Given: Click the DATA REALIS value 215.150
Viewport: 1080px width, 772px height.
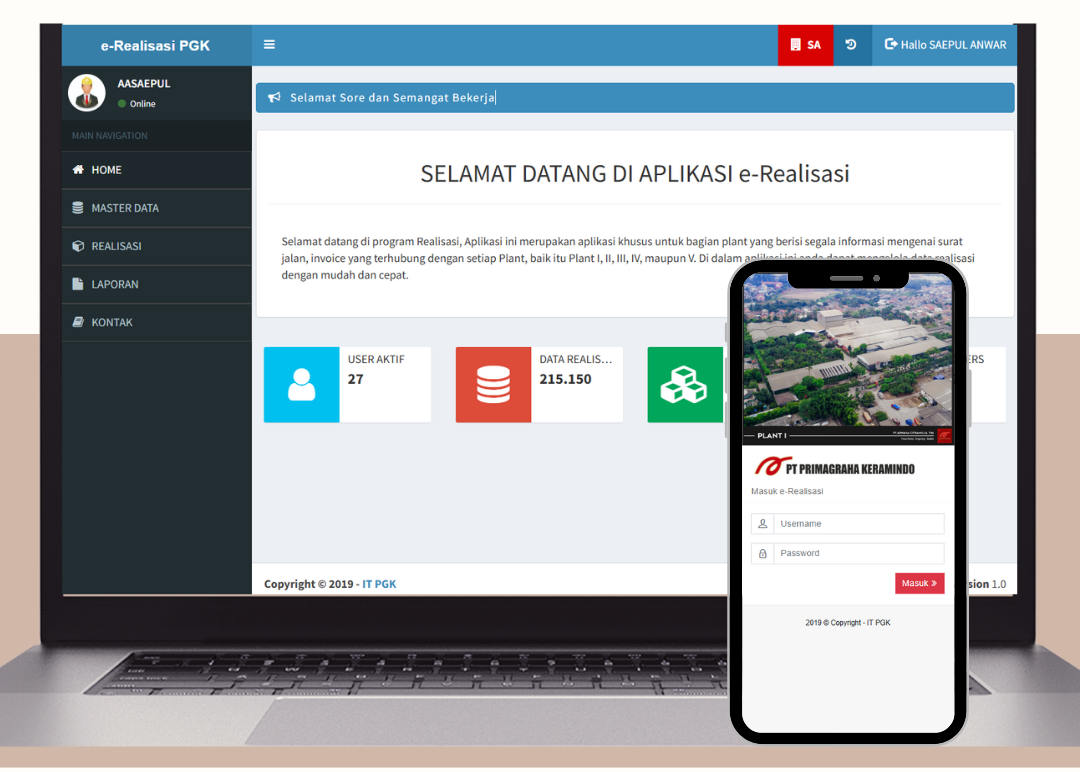Looking at the screenshot, I should (x=565, y=379).
